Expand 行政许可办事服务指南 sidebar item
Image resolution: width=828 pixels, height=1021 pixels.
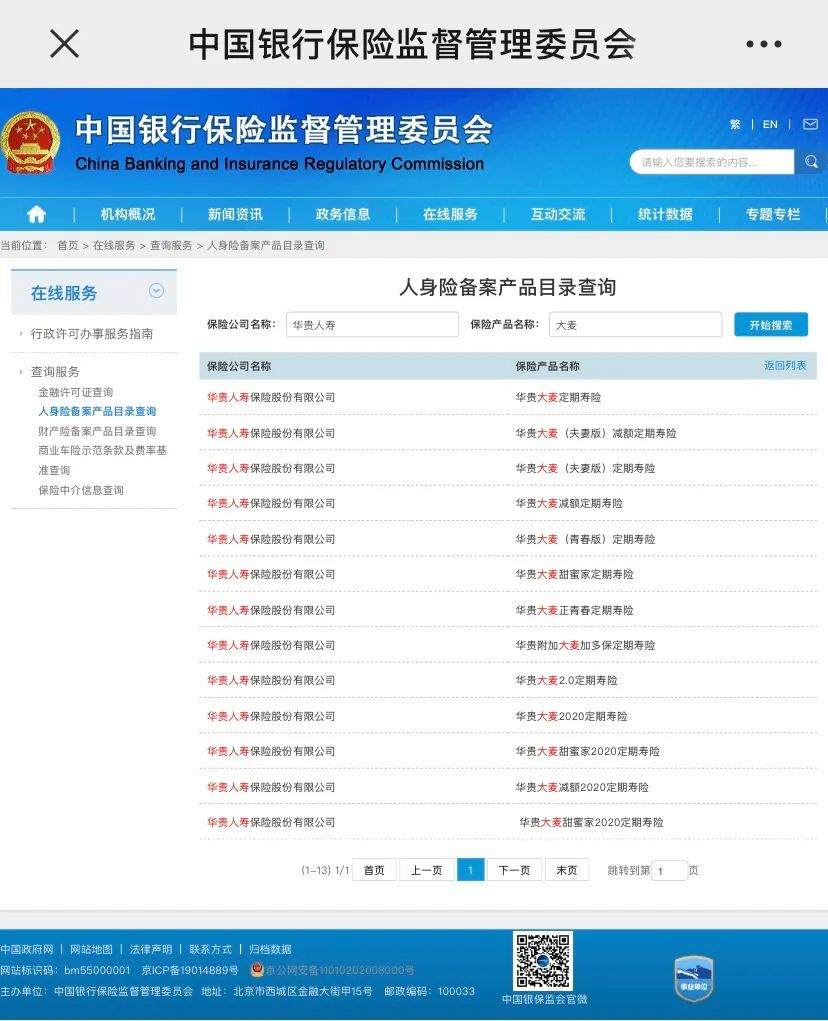(x=92, y=334)
